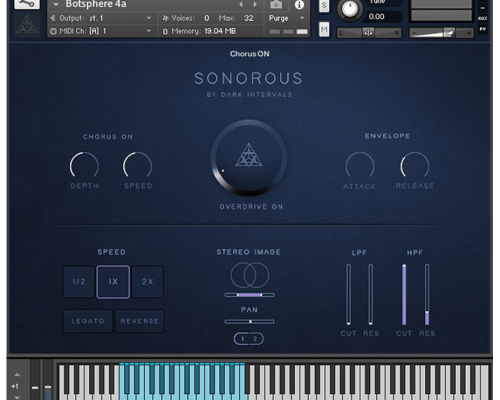Screen dimensions: 500x400
Task: Click the SONOROUS title text
Action: (x=249, y=79)
